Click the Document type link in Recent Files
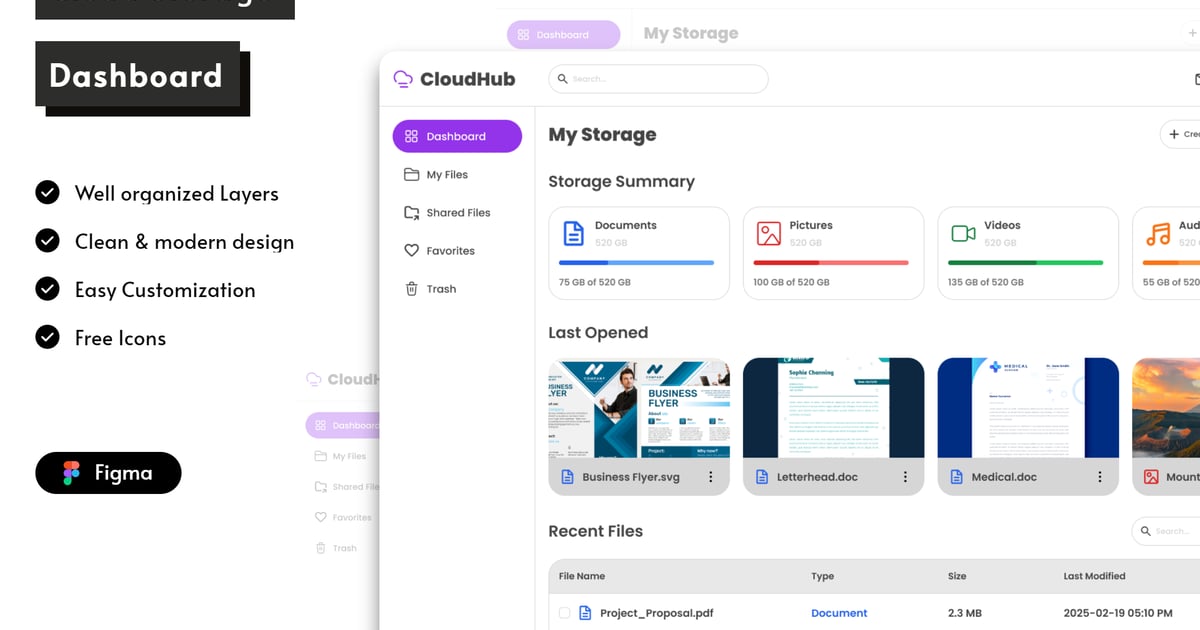The image size is (1200, 630). (x=839, y=613)
